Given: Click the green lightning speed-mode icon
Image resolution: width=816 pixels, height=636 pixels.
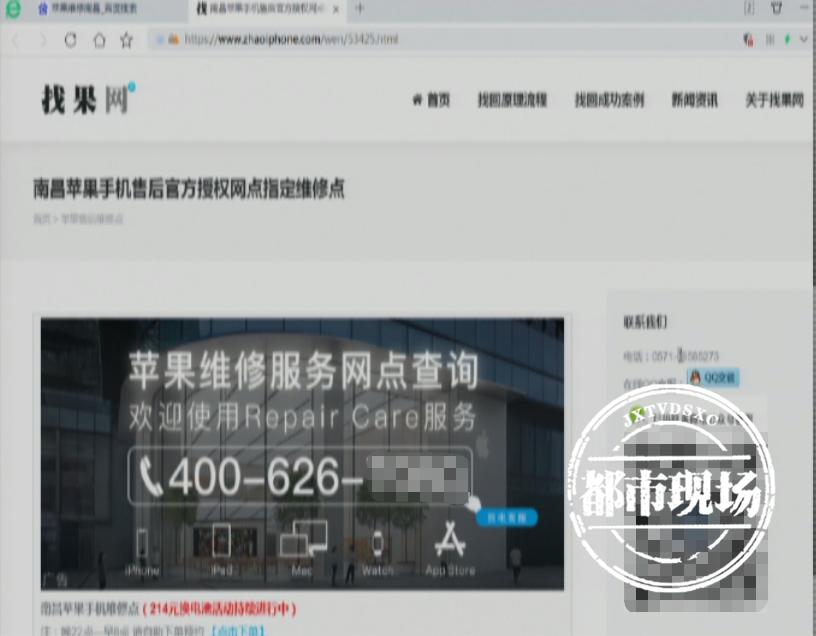Looking at the screenshot, I should [x=787, y=40].
